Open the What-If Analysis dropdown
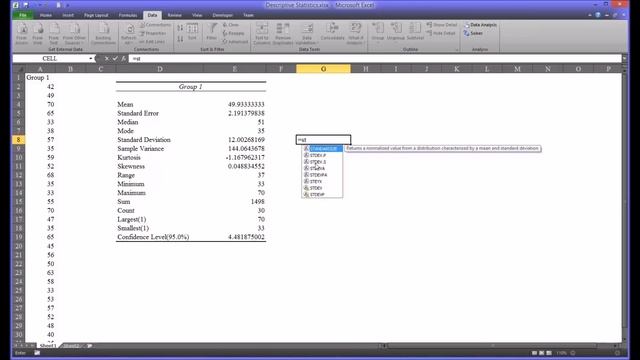The image size is (640, 360). click(355, 34)
